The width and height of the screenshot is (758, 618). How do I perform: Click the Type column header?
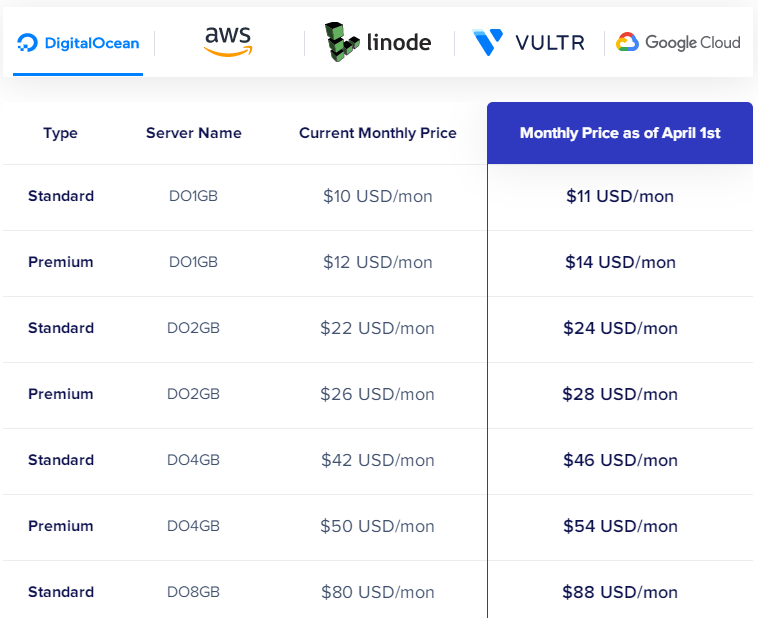60,133
